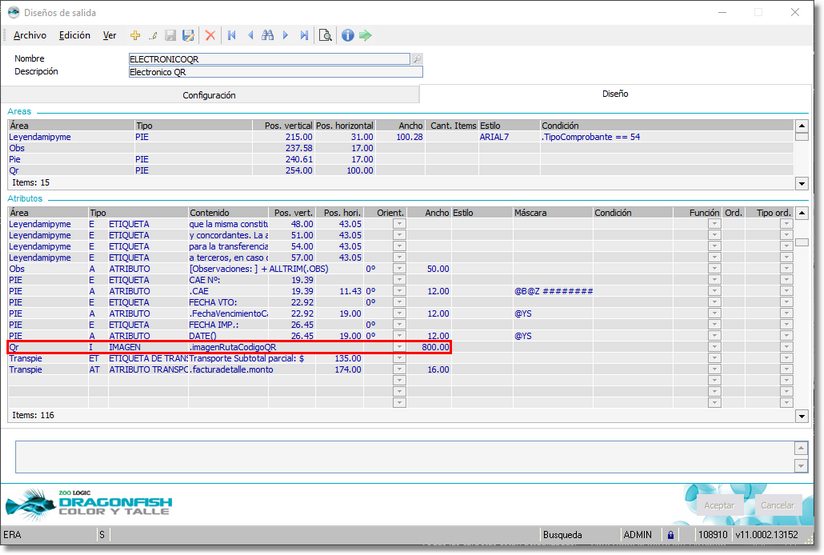Click the blue Information icon

point(347,35)
